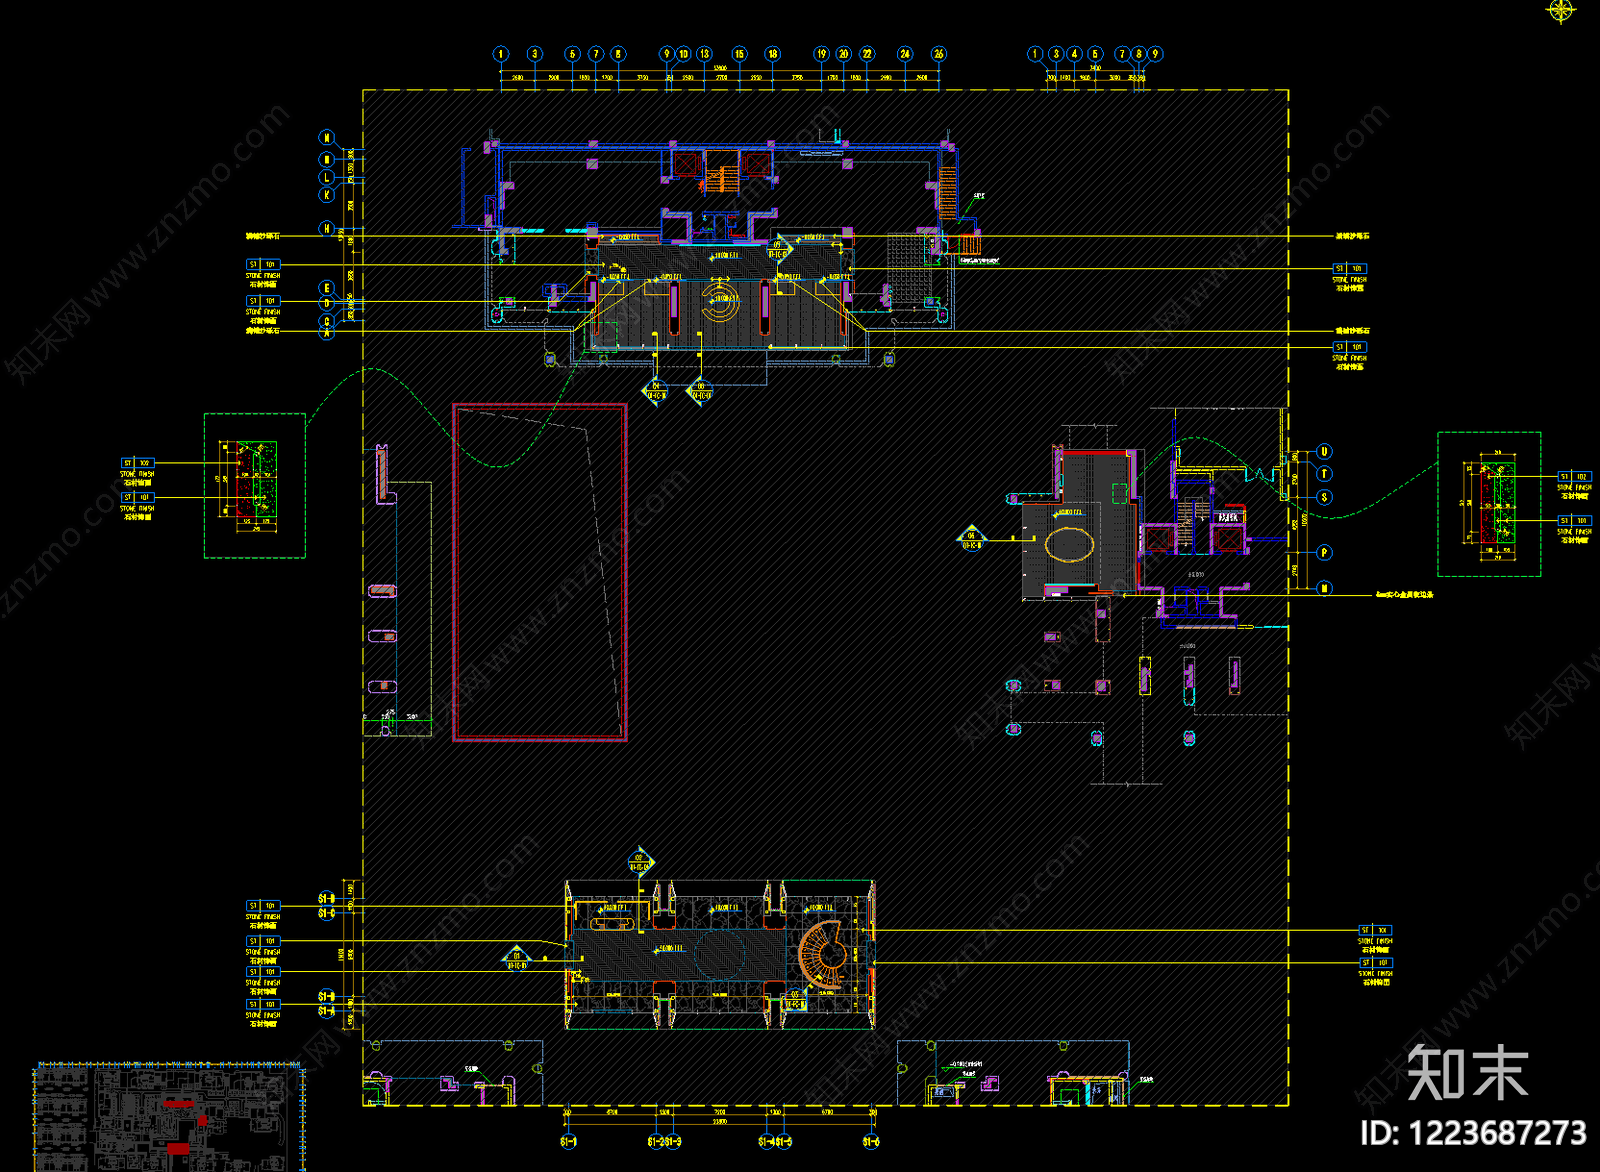Select the orange spiral staircase symbol
Screen dimensions: 1600x1172
coord(824,954)
